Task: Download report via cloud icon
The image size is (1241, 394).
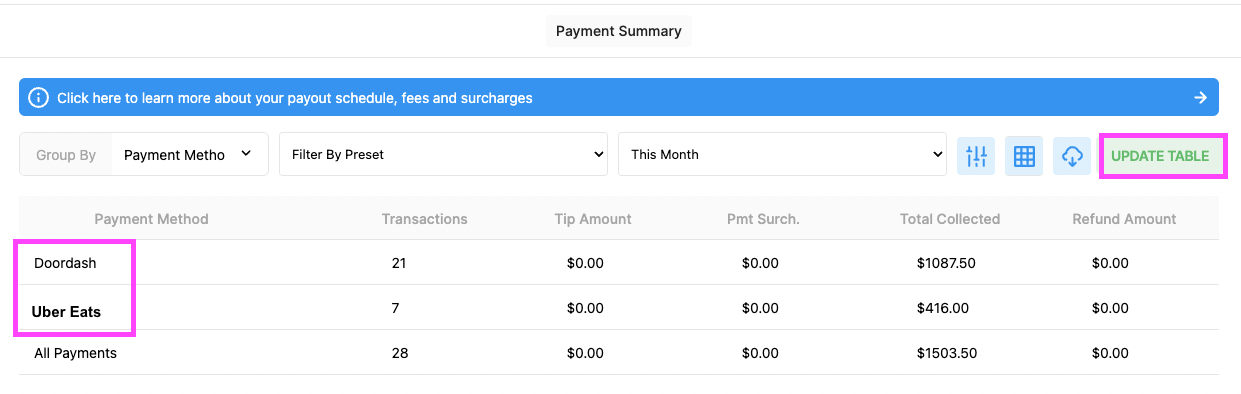Action: (x=1072, y=156)
